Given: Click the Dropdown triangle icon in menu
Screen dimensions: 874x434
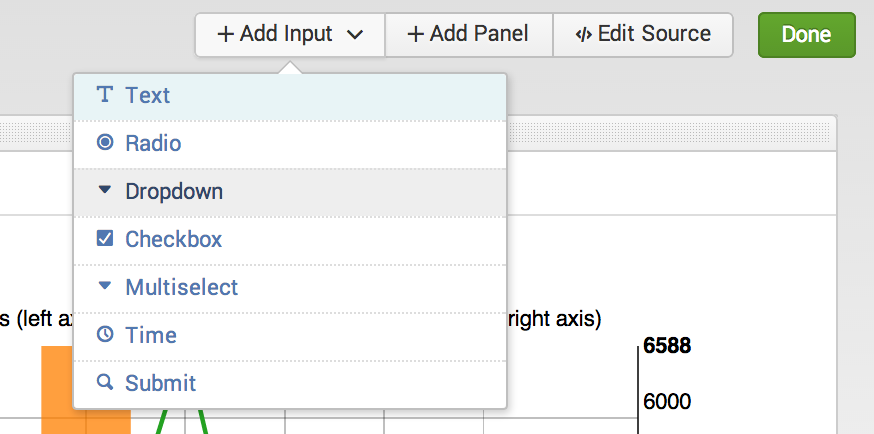Looking at the screenshot, I should click(104, 190).
